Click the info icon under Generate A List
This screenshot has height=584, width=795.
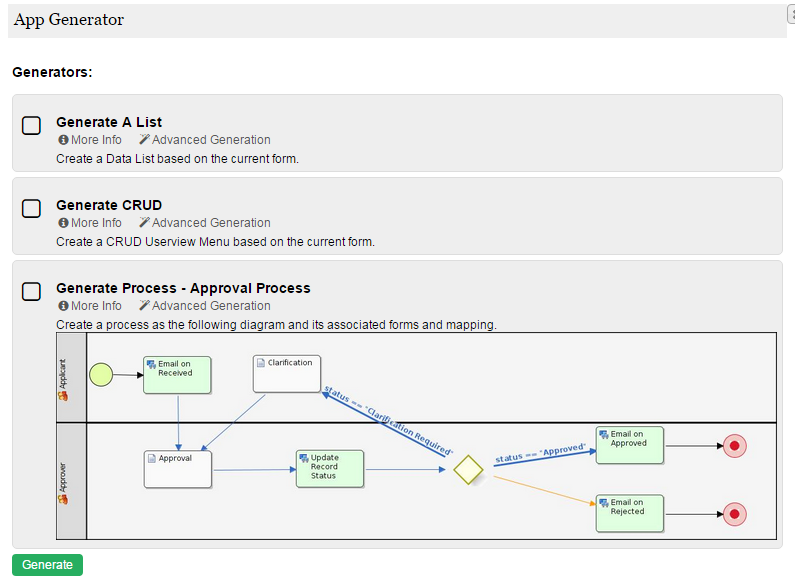point(63,140)
